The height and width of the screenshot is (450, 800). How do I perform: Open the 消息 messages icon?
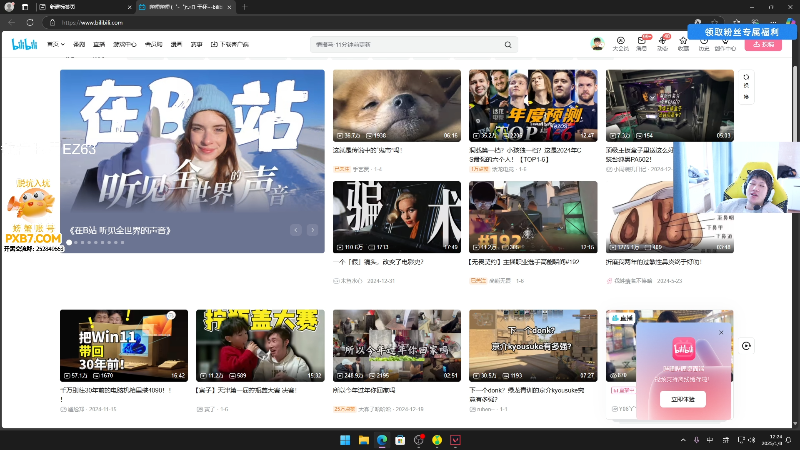click(x=642, y=44)
